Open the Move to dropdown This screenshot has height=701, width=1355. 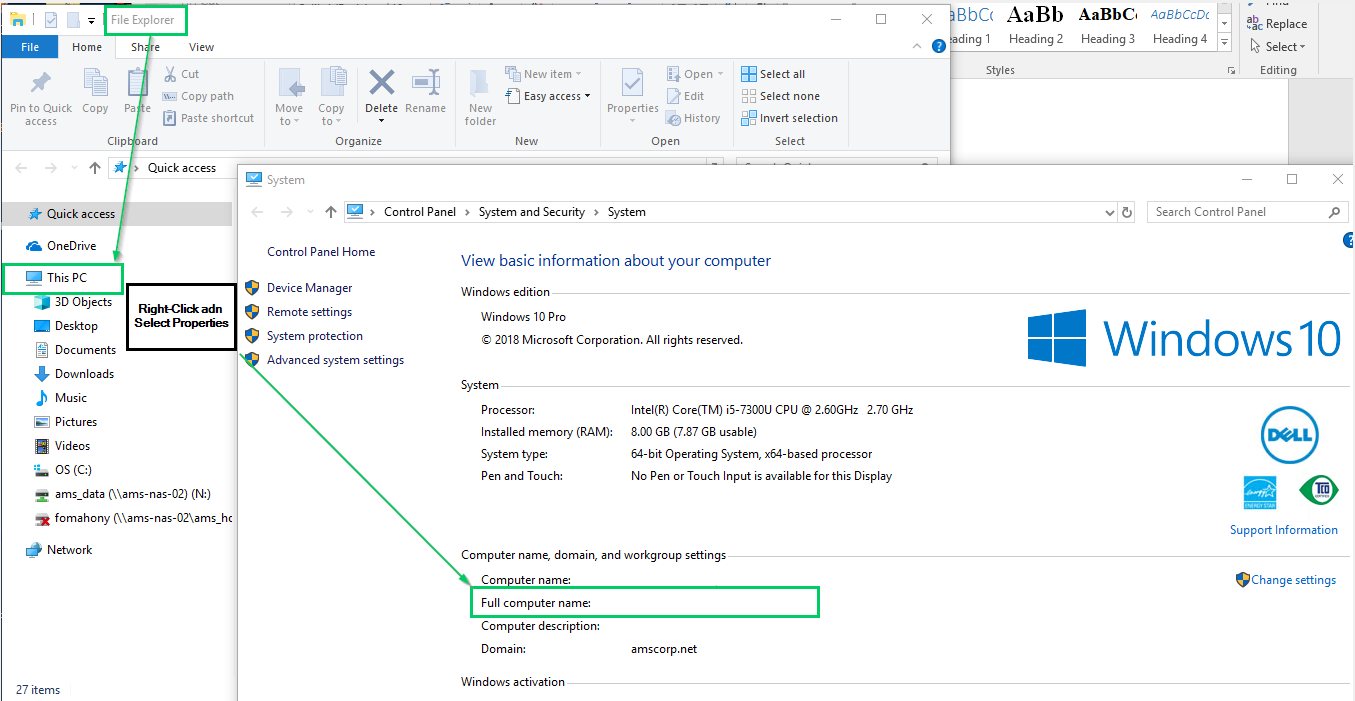pyautogui.click(x=289, y=98)
